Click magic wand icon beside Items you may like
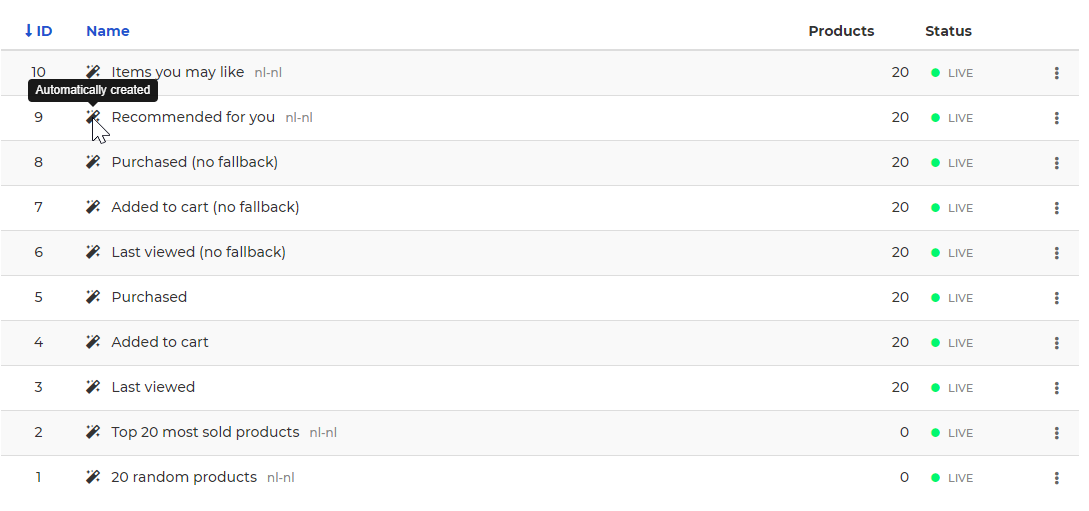The height and width of the screenshot is (511, 1089). (93, 72)
